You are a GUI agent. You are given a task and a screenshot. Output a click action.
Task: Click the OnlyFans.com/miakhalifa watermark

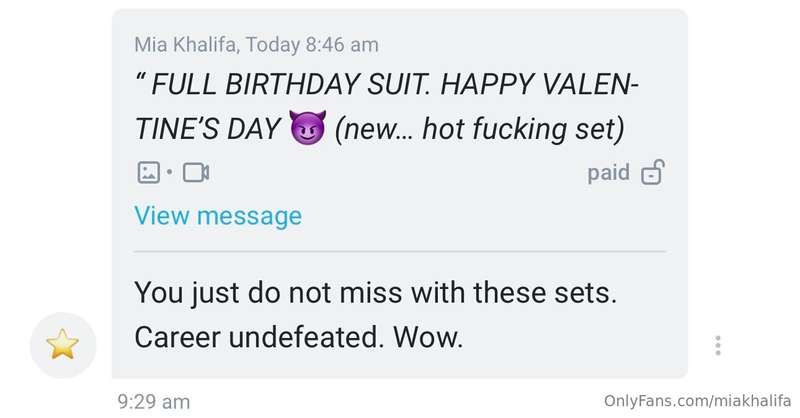click(x=697, y=401)
